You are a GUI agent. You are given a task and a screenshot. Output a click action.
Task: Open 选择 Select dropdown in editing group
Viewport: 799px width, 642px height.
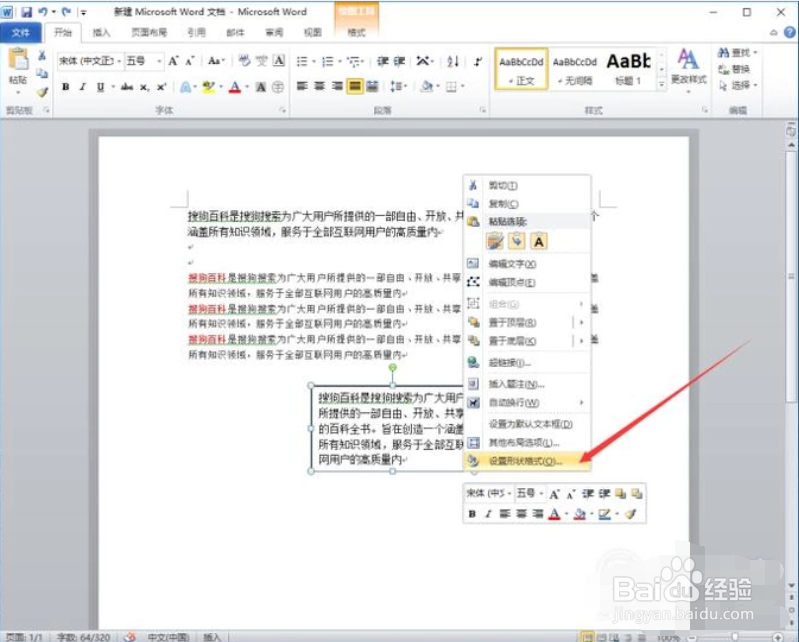click(737, 85)
